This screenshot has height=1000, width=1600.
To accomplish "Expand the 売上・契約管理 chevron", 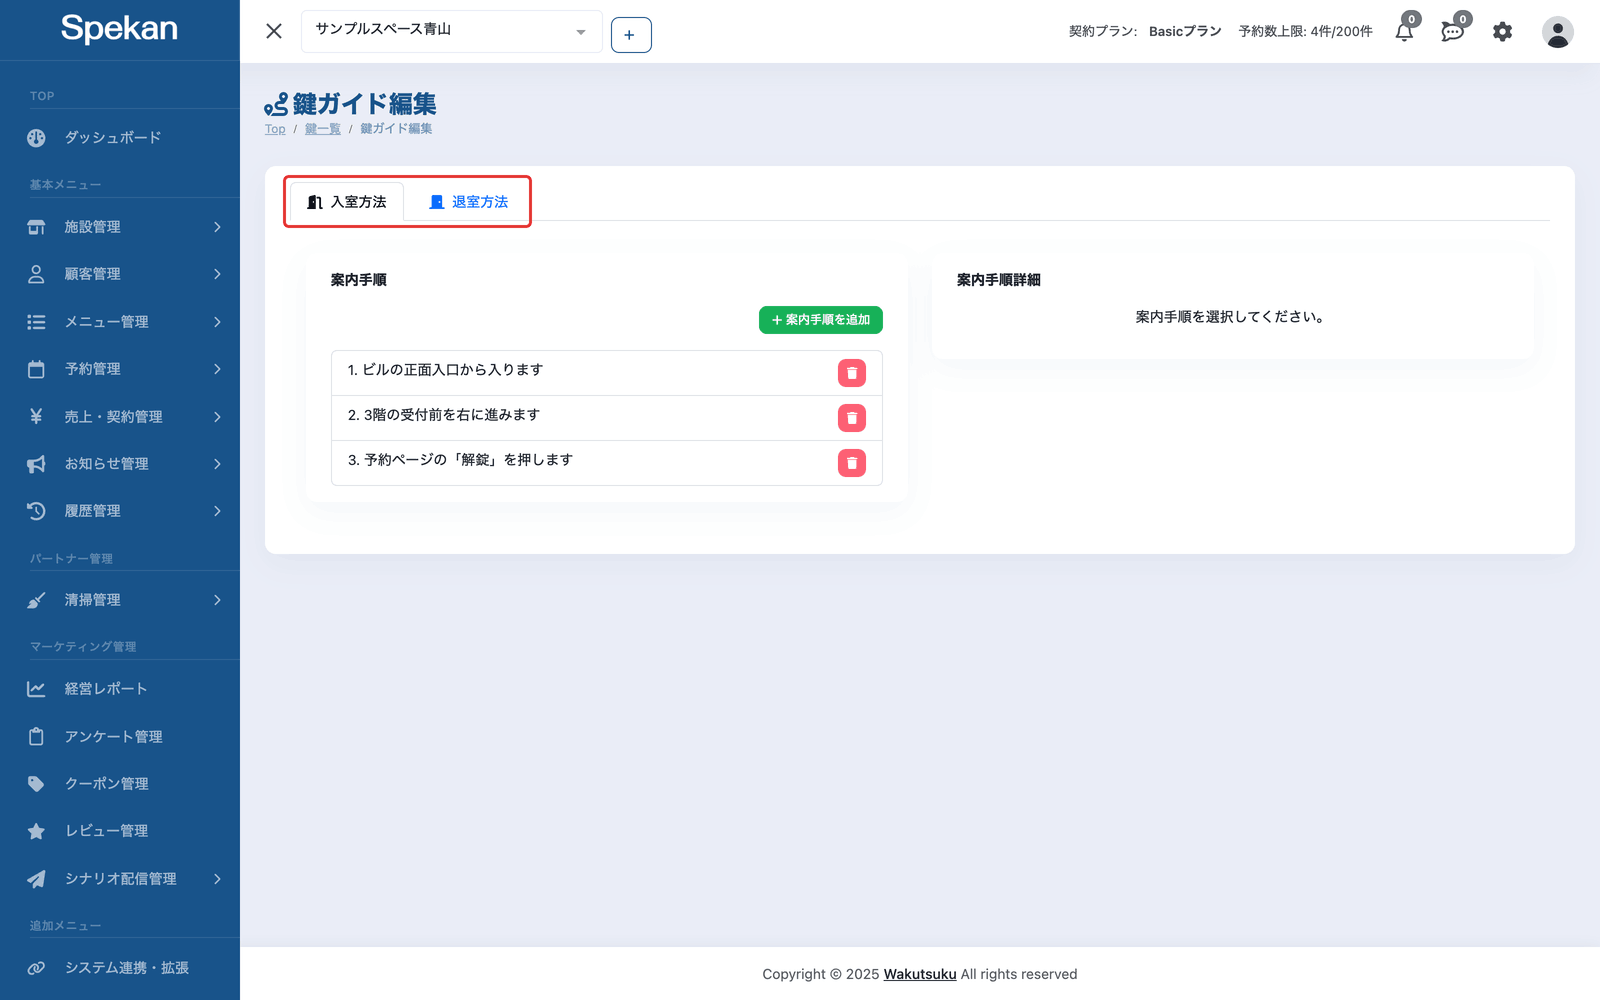I will click(217, 417).
